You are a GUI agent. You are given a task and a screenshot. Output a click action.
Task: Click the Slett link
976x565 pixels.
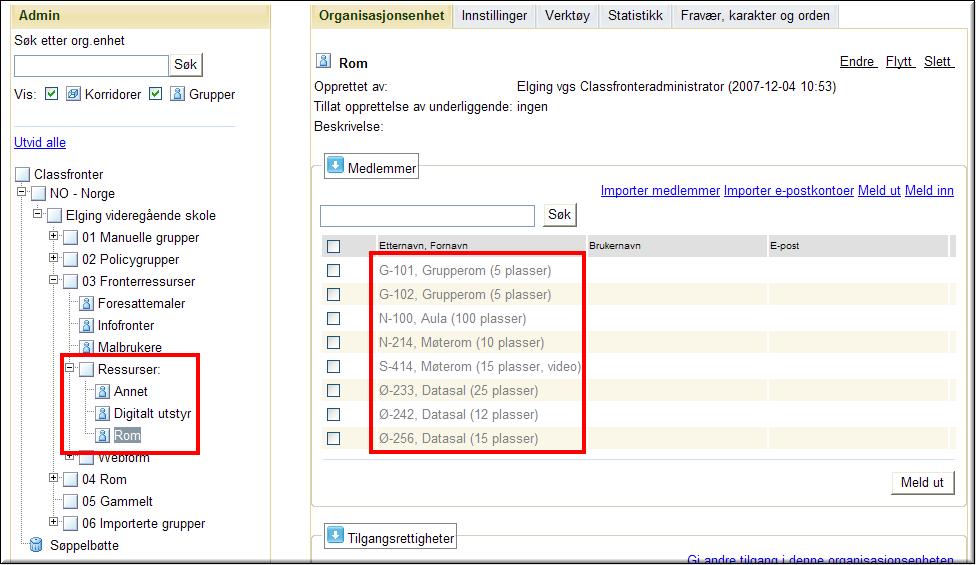(x=937, y=62)
